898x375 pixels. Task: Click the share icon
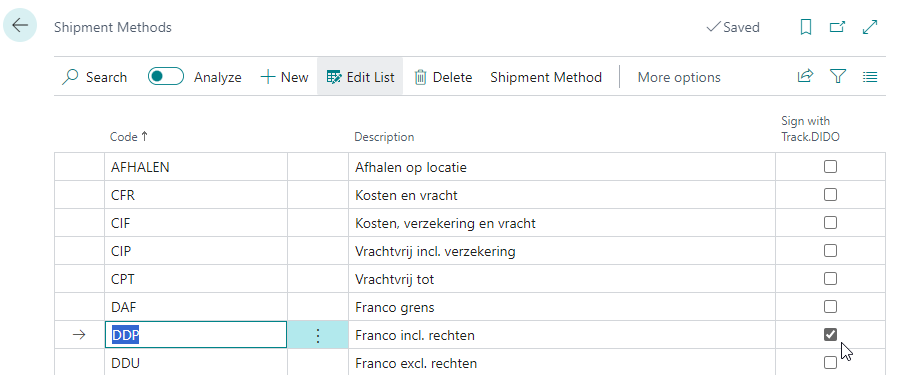tap(805, 76)
